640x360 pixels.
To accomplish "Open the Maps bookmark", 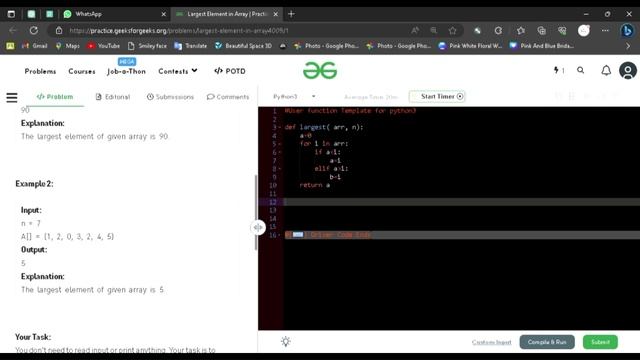I will click(x=67, y=46).
